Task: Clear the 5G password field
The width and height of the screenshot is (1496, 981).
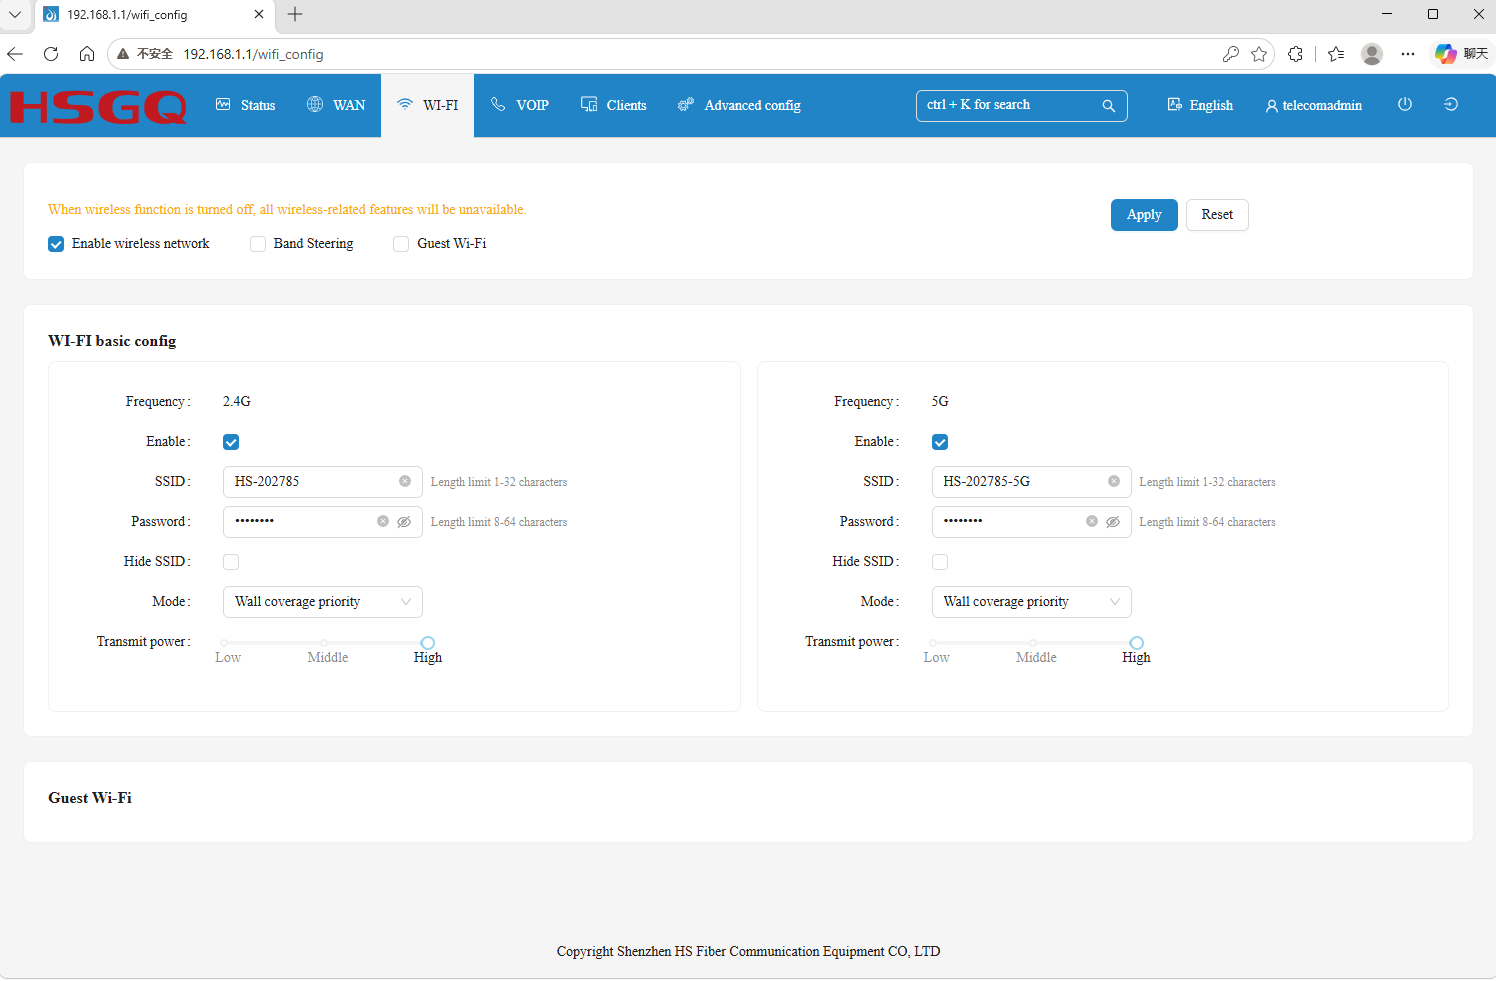Action: [x=1092, y=521]
